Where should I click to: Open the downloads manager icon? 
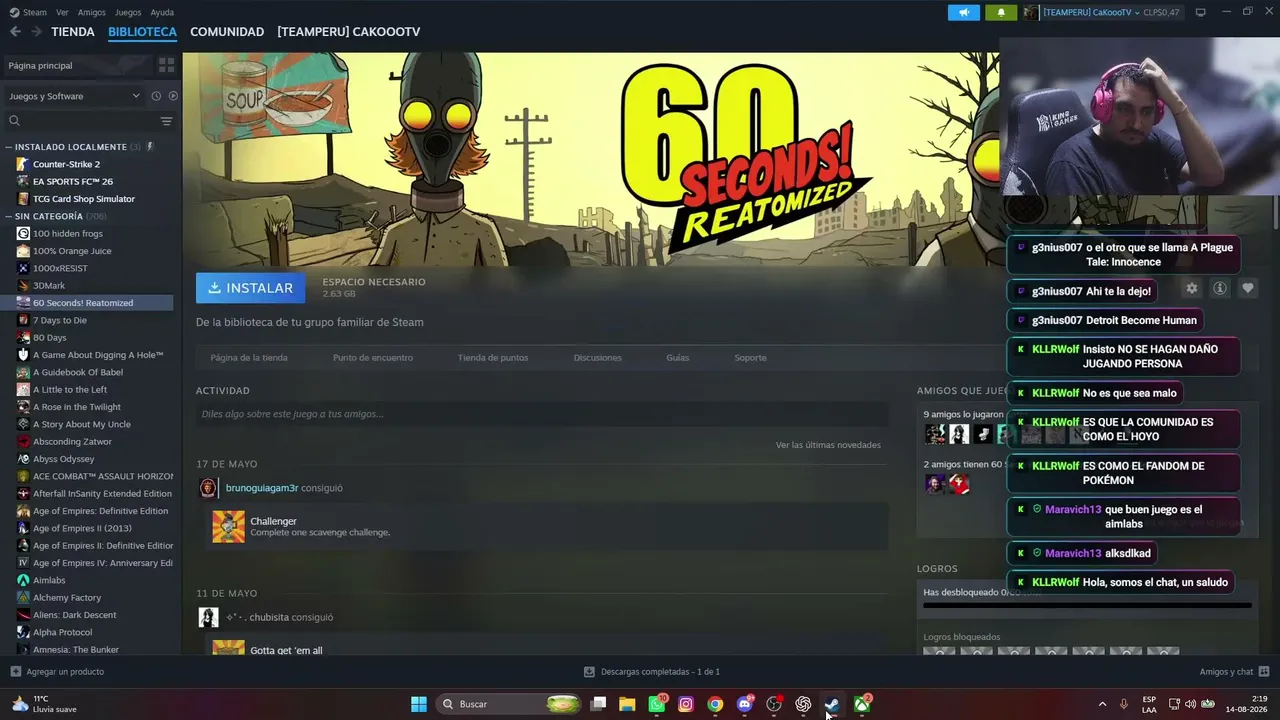(x=590, y=672)
